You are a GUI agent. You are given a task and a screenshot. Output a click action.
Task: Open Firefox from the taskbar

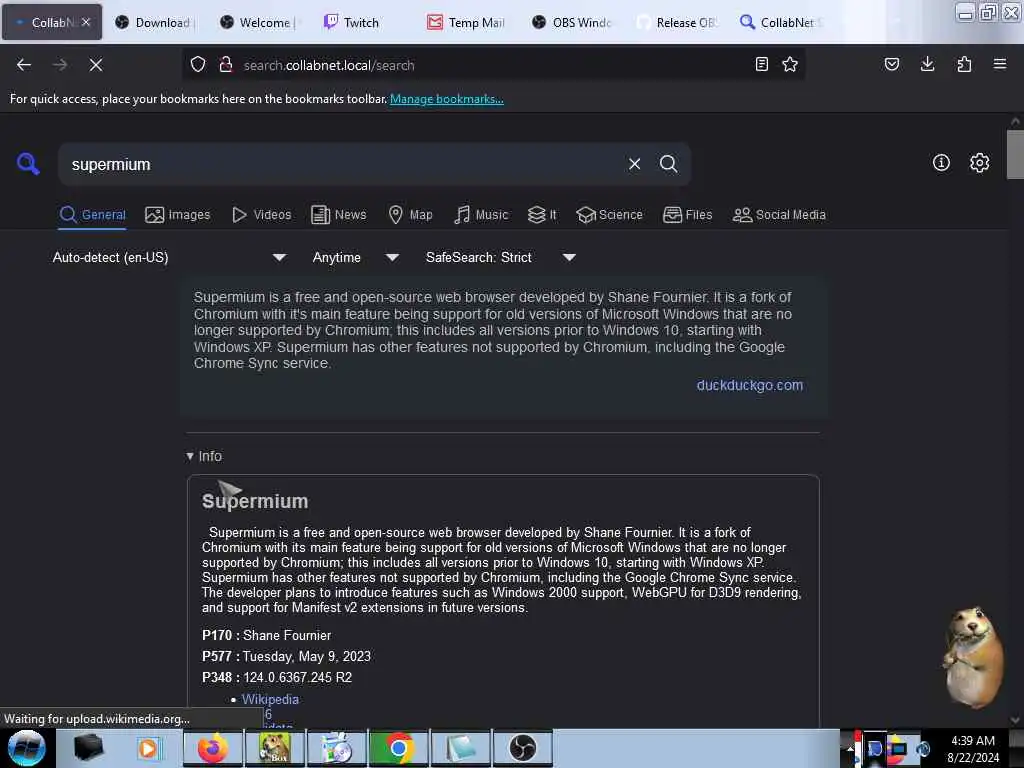click(213, 748)
